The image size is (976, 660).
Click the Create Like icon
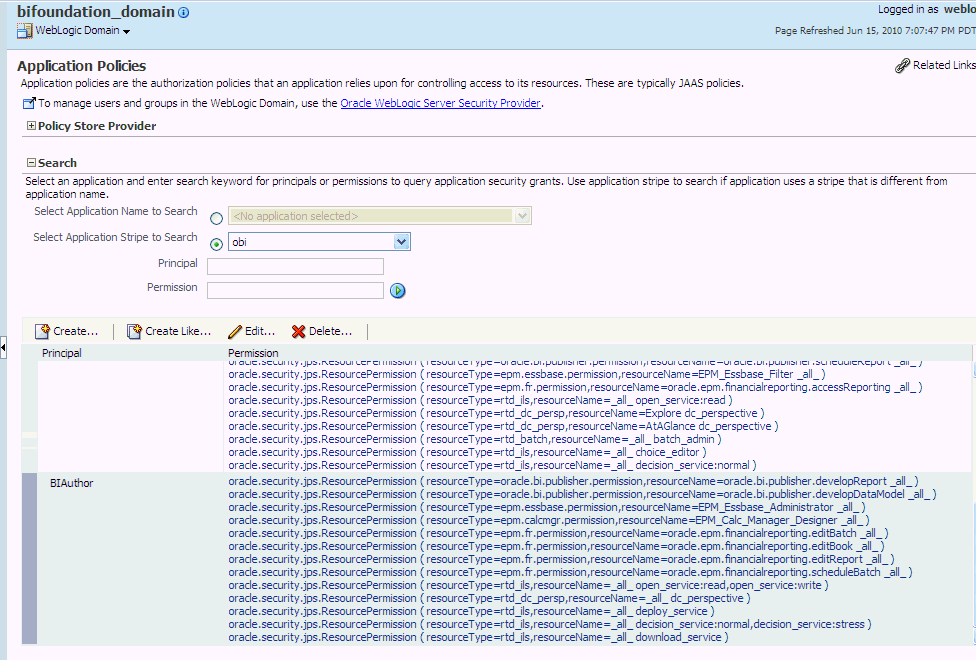click(x=131, y=330)
